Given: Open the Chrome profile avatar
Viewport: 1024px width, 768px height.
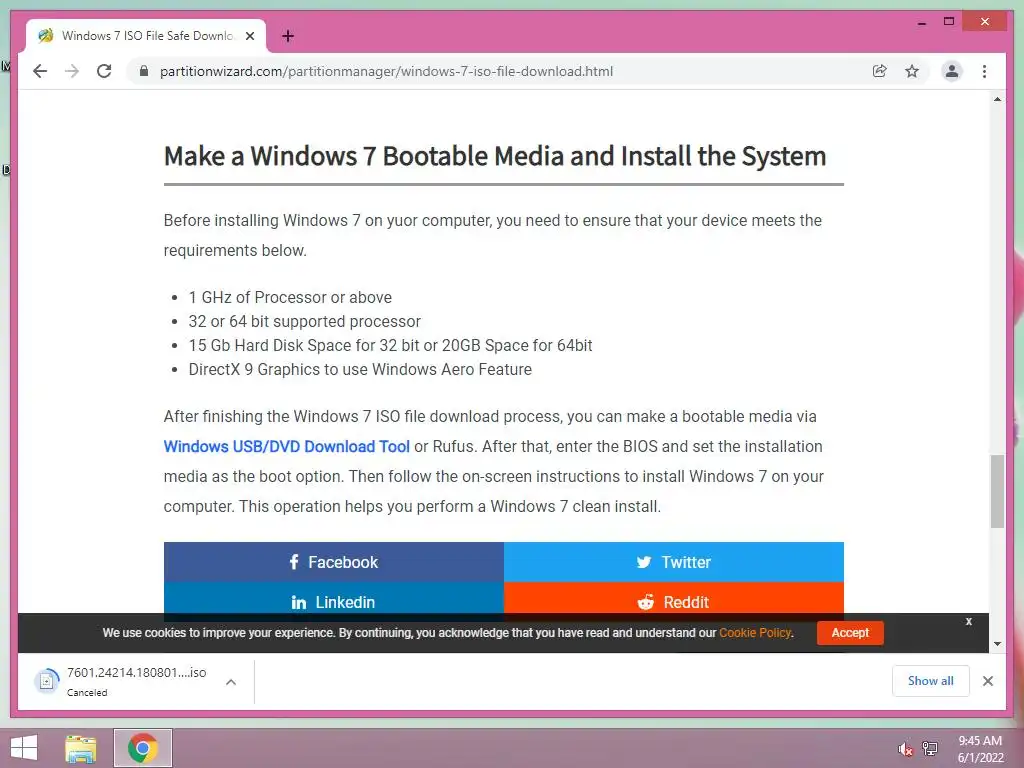Looking at the screenshot, I should coord(952,71).
